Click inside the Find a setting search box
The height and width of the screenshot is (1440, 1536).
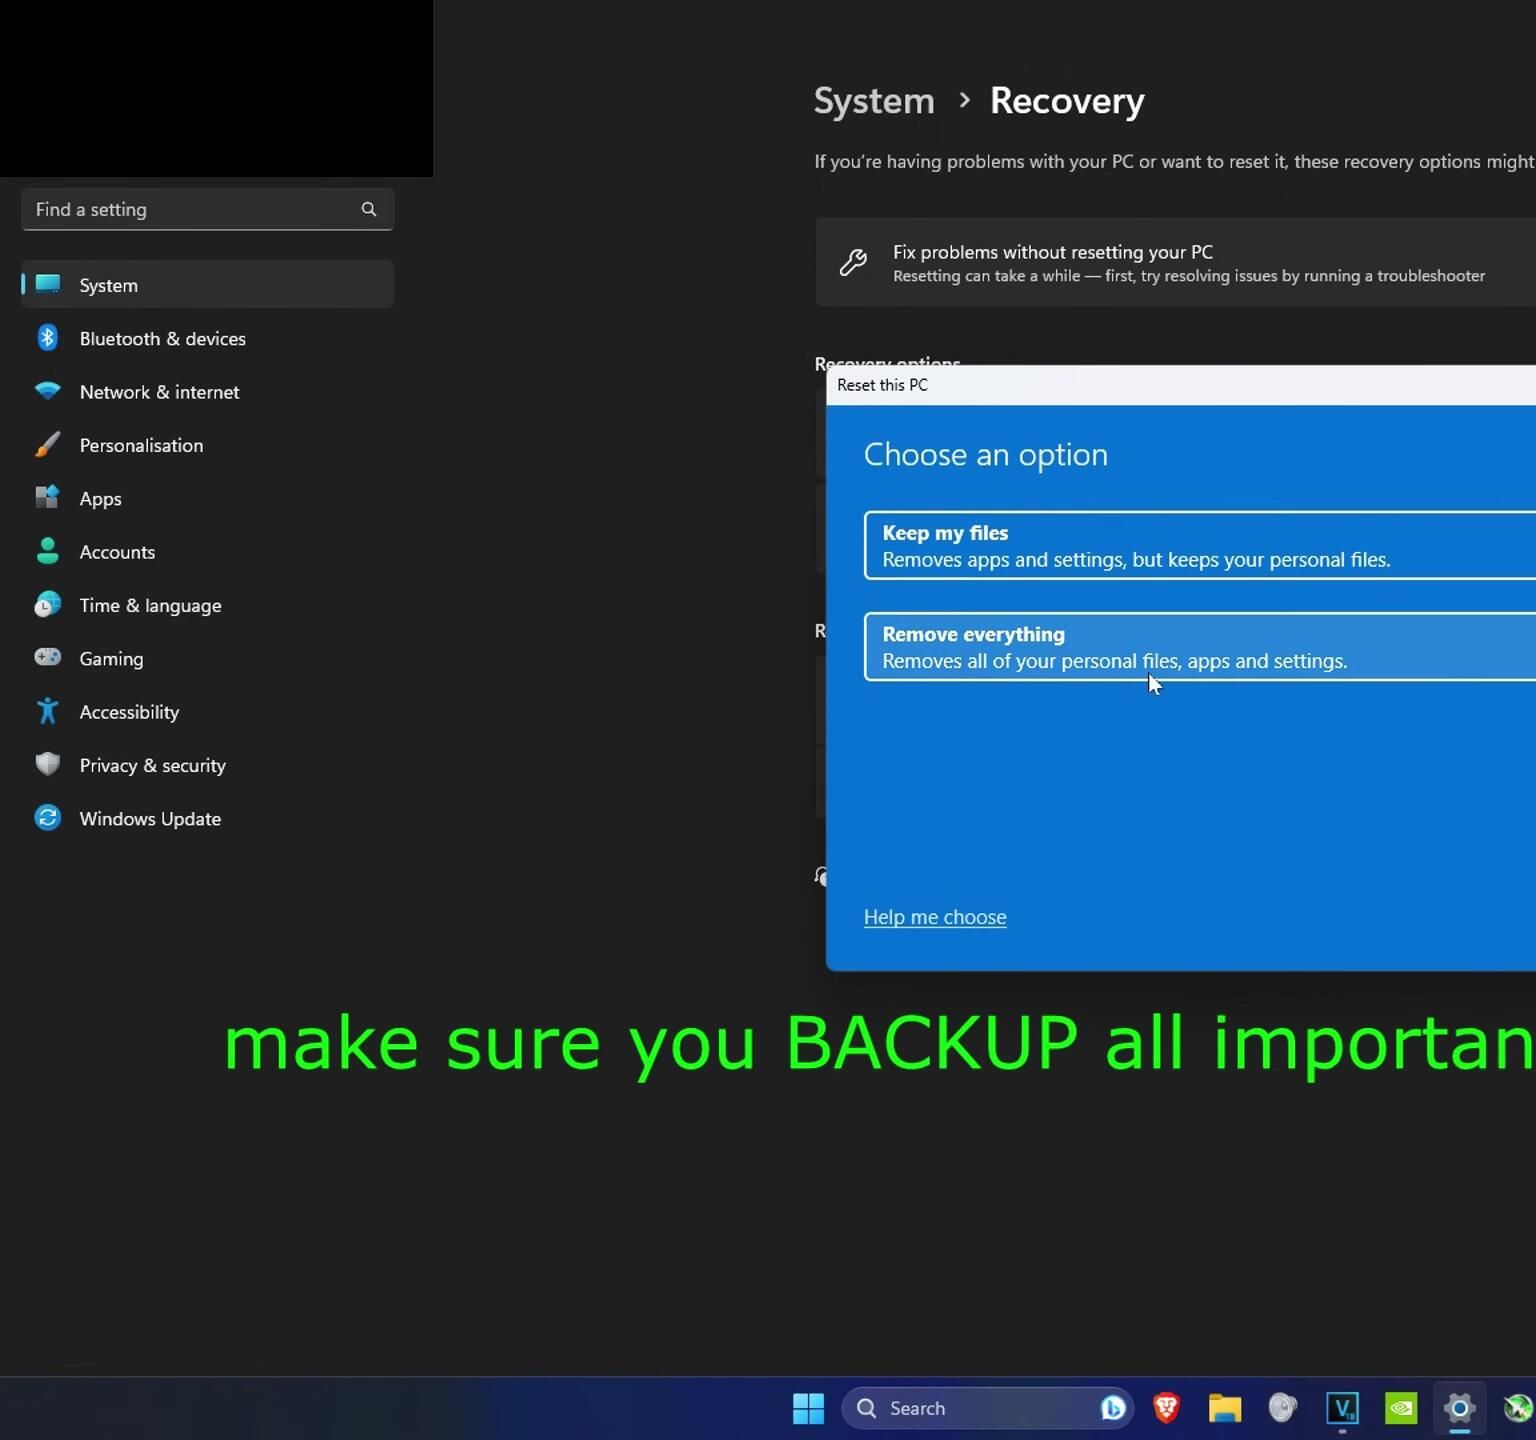207,209
